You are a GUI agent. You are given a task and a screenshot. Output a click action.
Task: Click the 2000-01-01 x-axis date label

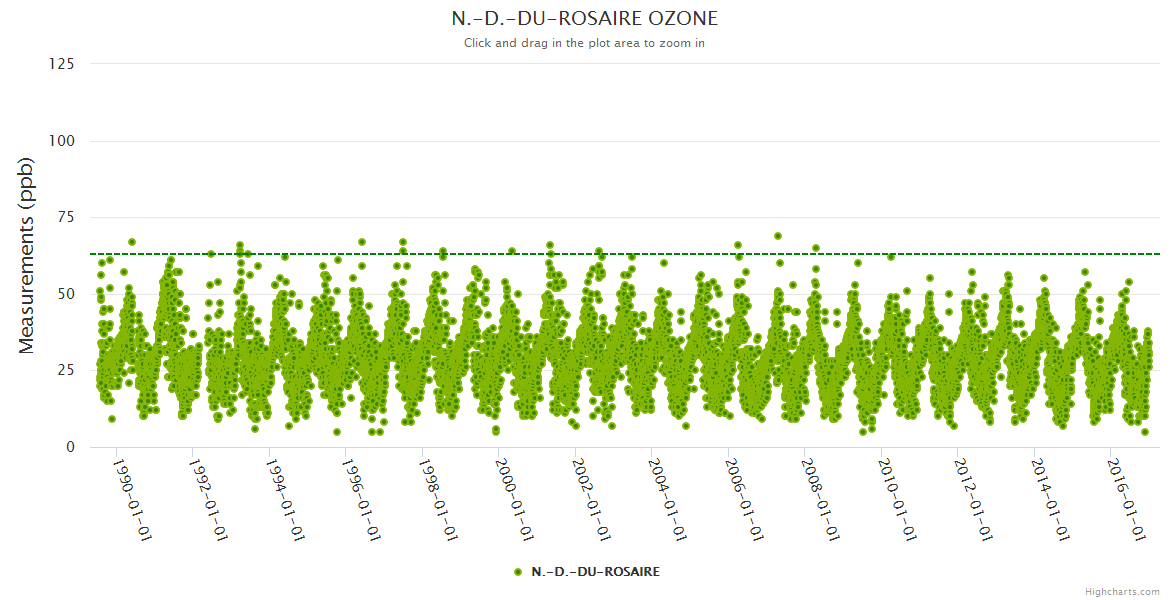click(514, 500)
